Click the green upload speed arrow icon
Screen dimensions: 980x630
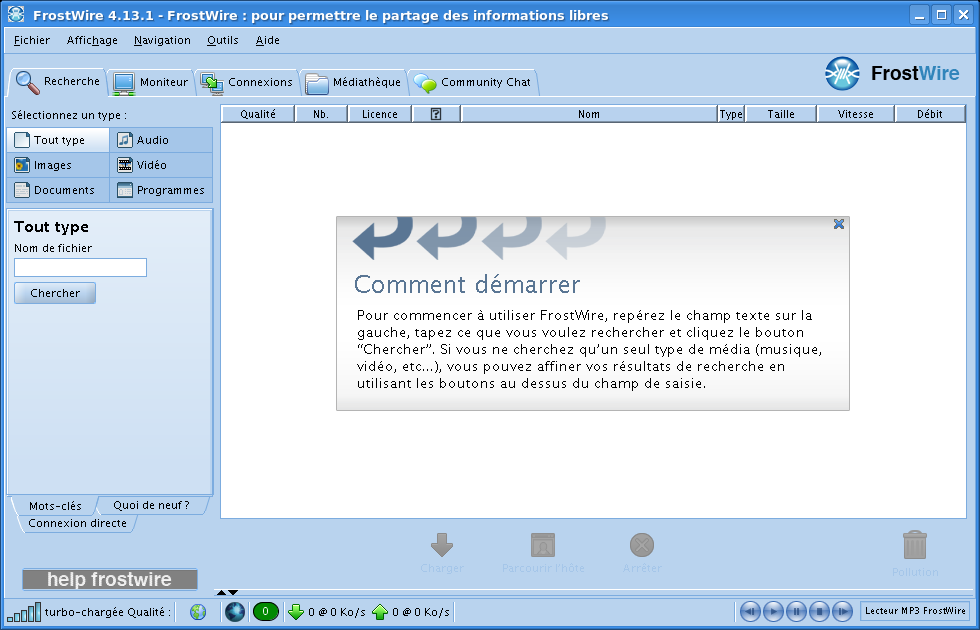(380, 612)
